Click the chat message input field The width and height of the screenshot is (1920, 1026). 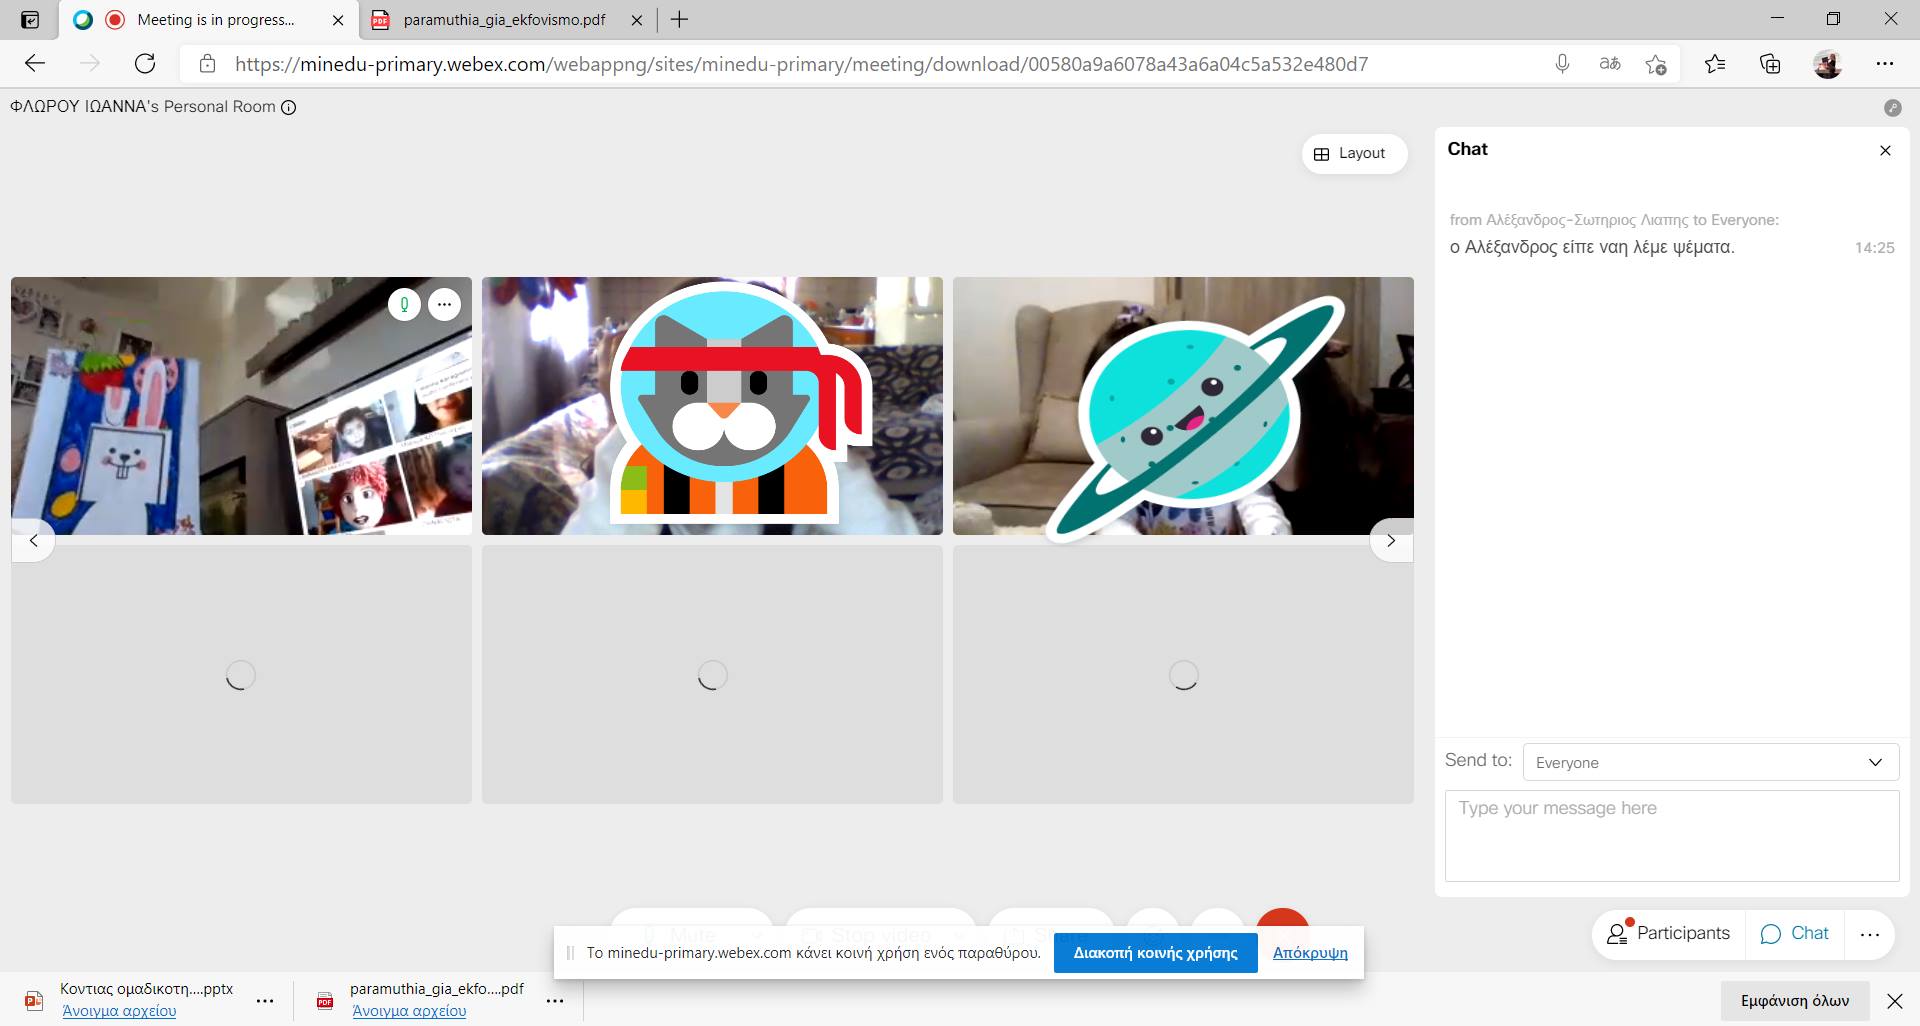1671,835
